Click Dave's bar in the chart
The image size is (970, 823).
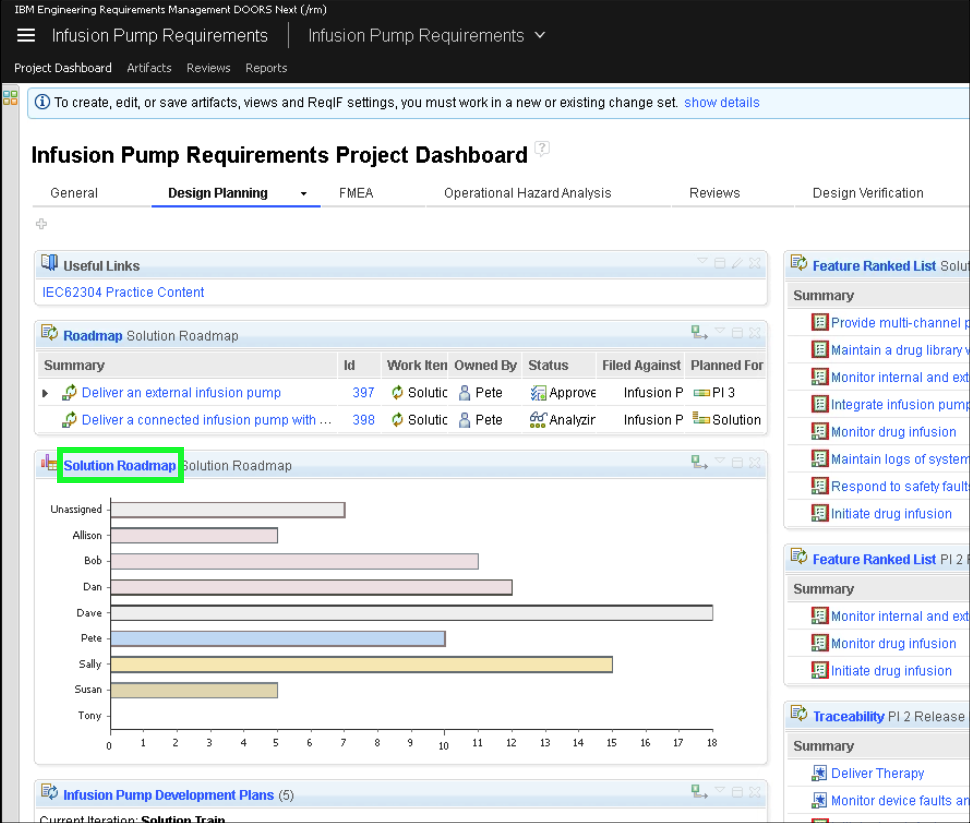click(x=410, y=612)
